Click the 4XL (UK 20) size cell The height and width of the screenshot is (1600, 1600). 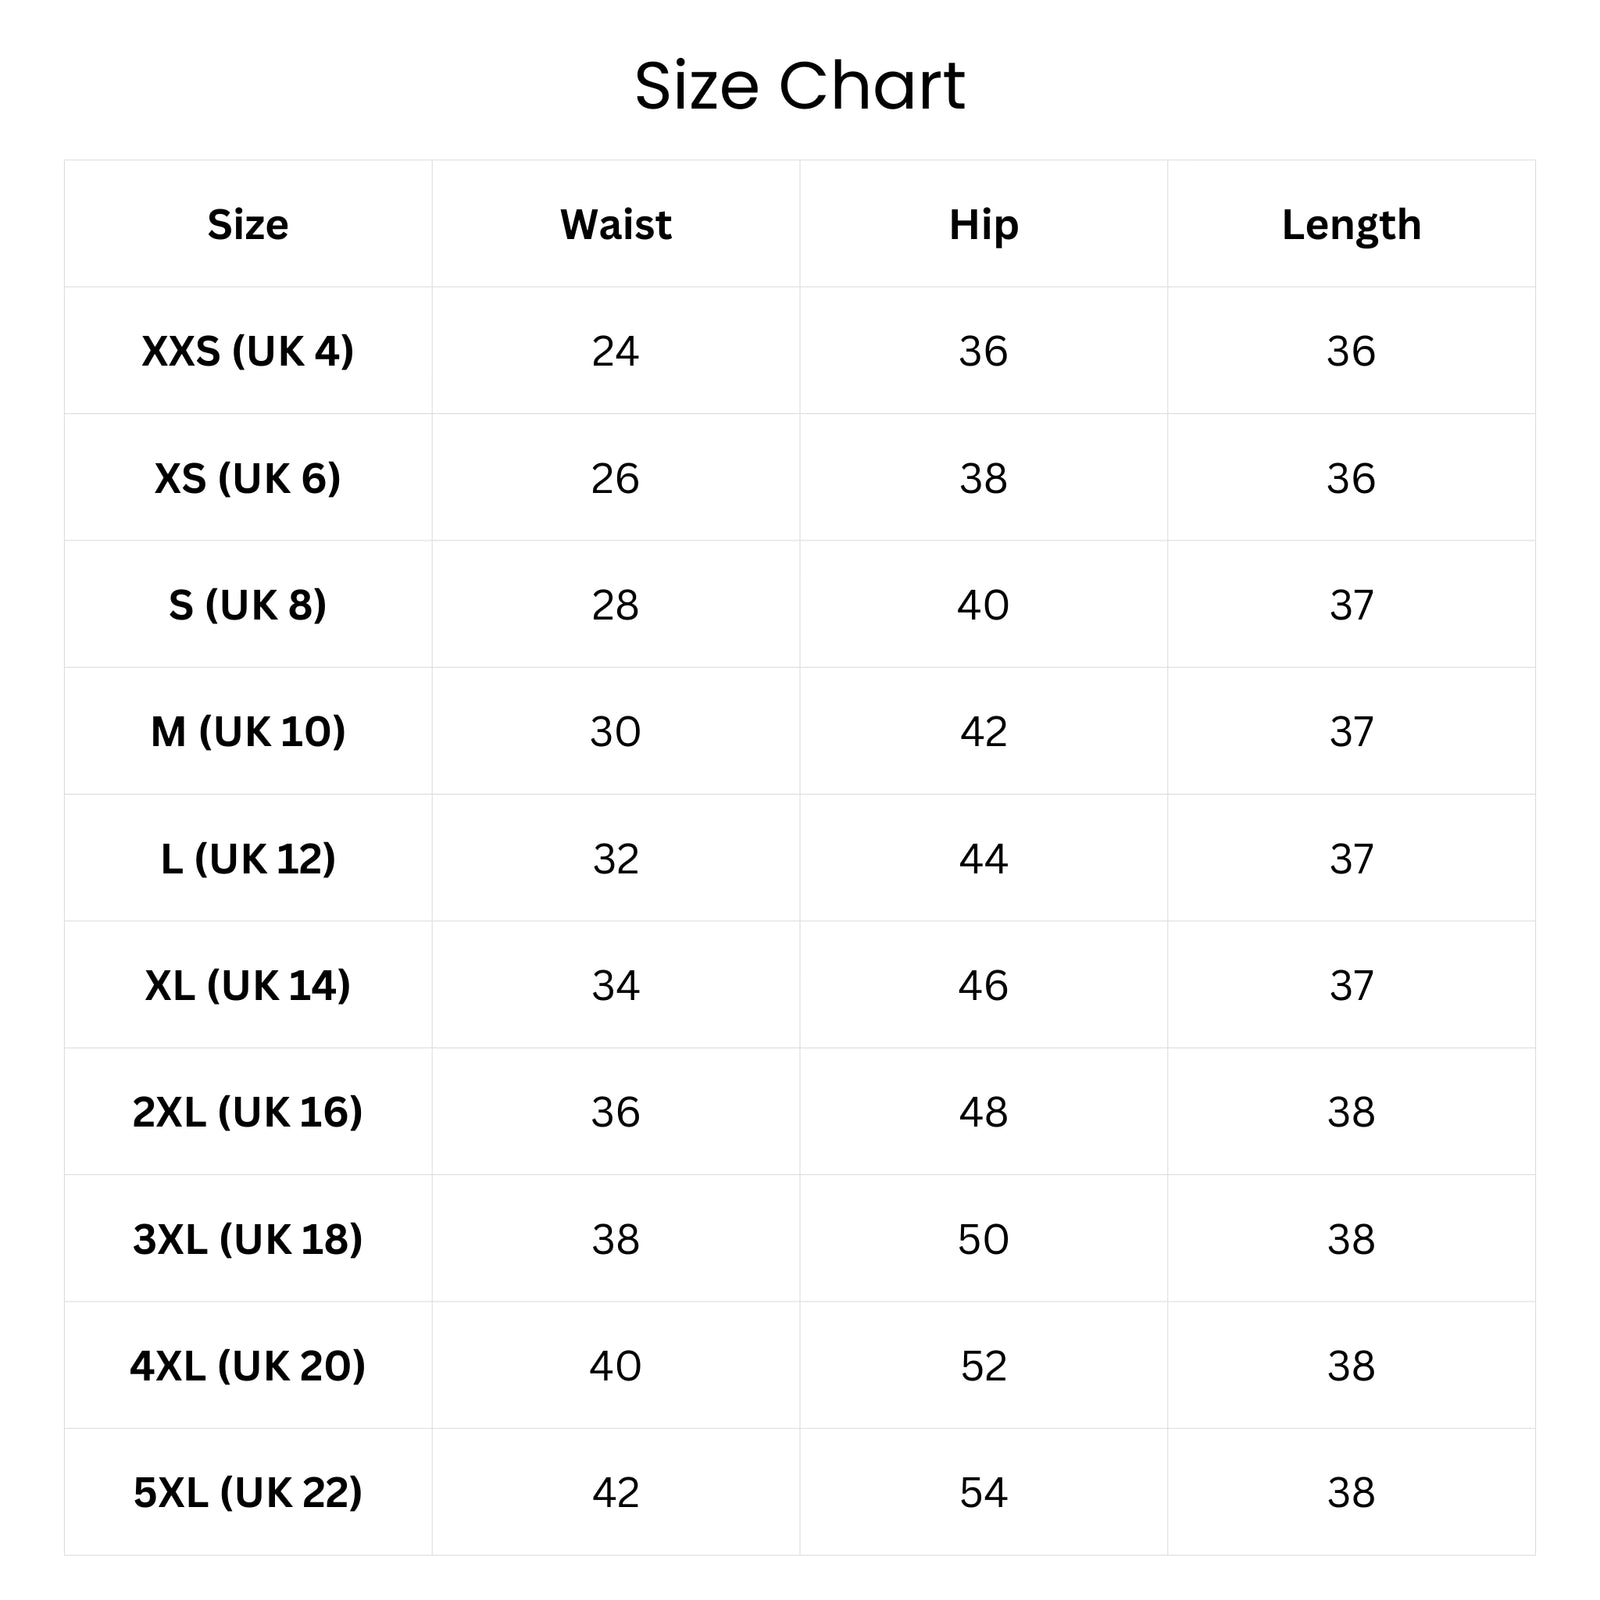248,1366
